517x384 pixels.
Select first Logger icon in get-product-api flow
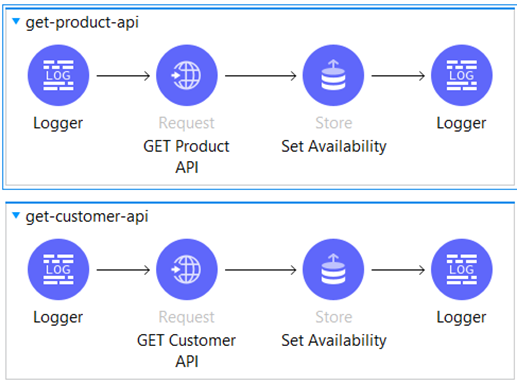58,75
